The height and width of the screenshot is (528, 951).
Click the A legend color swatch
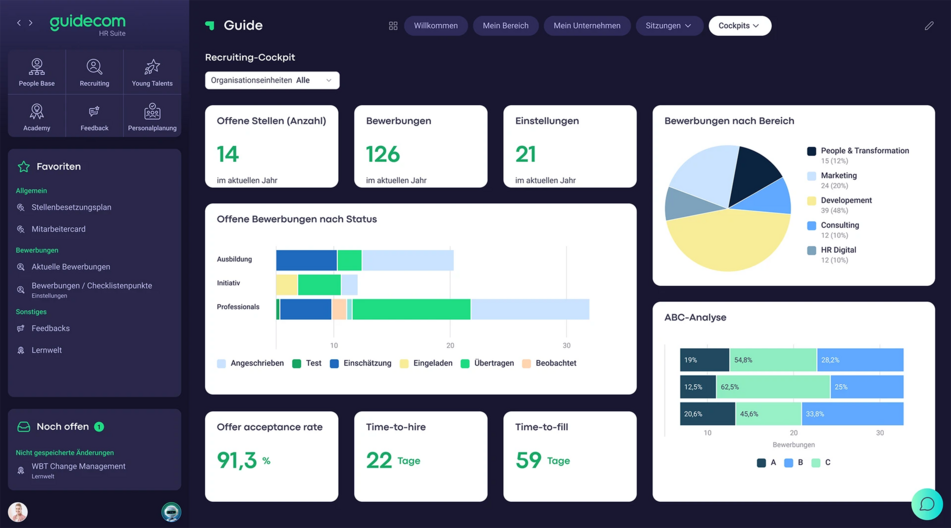click(762, 463)
